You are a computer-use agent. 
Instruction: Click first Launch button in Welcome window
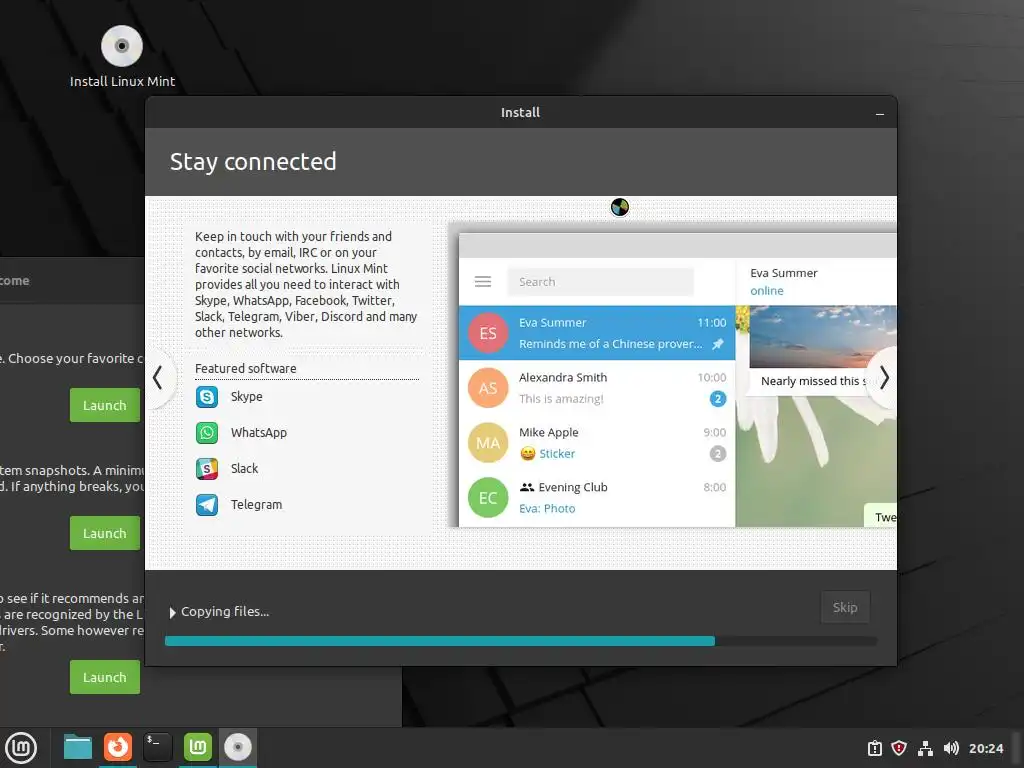104,405
